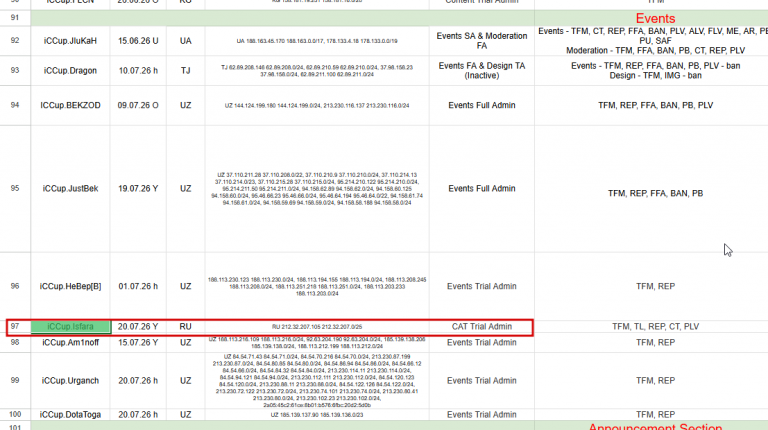Click row header 94
The image size is (768, 430).
pos(15,105)
